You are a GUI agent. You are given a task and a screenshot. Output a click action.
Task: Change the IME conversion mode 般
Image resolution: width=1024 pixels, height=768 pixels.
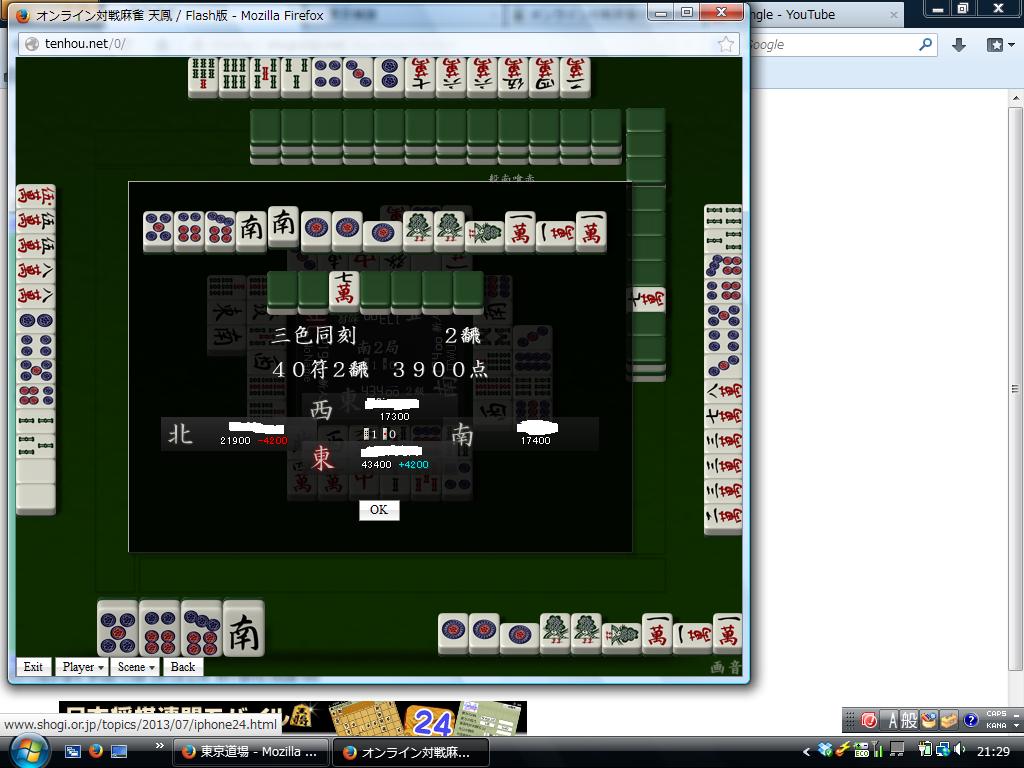910,720
